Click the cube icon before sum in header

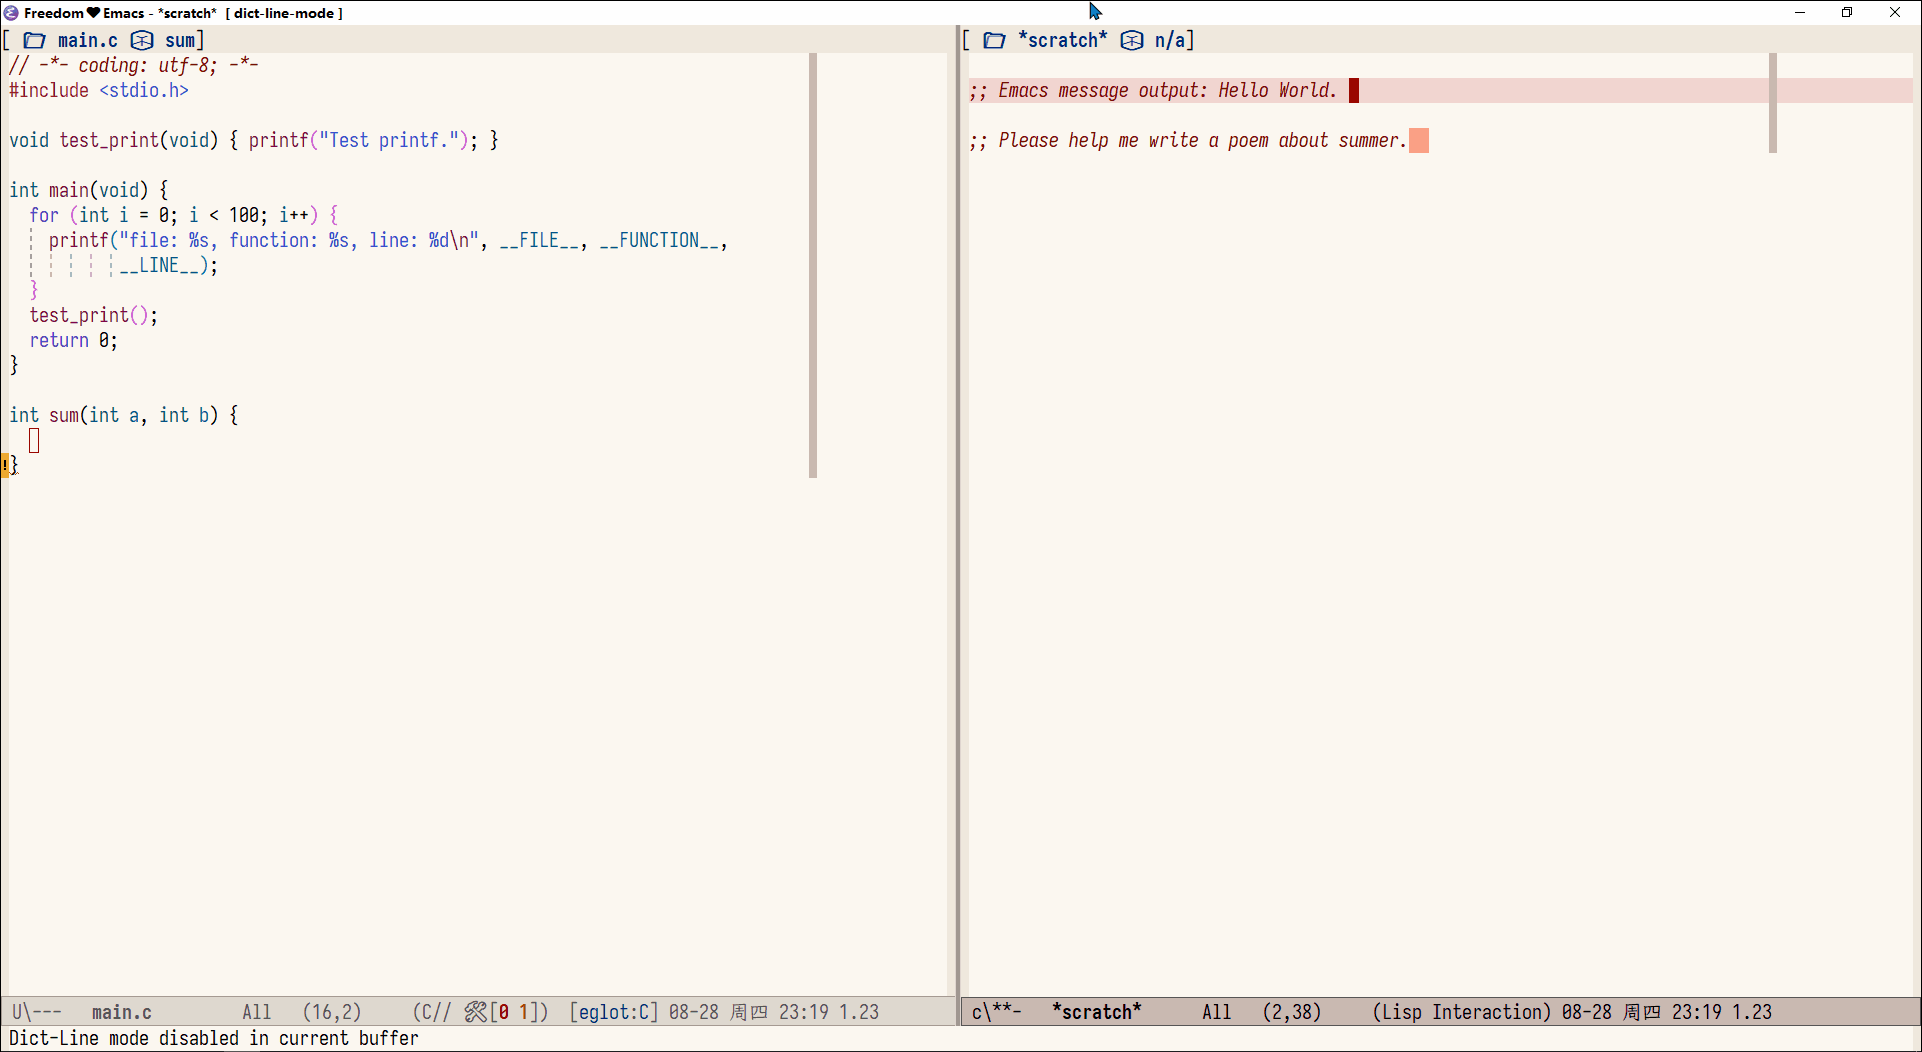142,40
